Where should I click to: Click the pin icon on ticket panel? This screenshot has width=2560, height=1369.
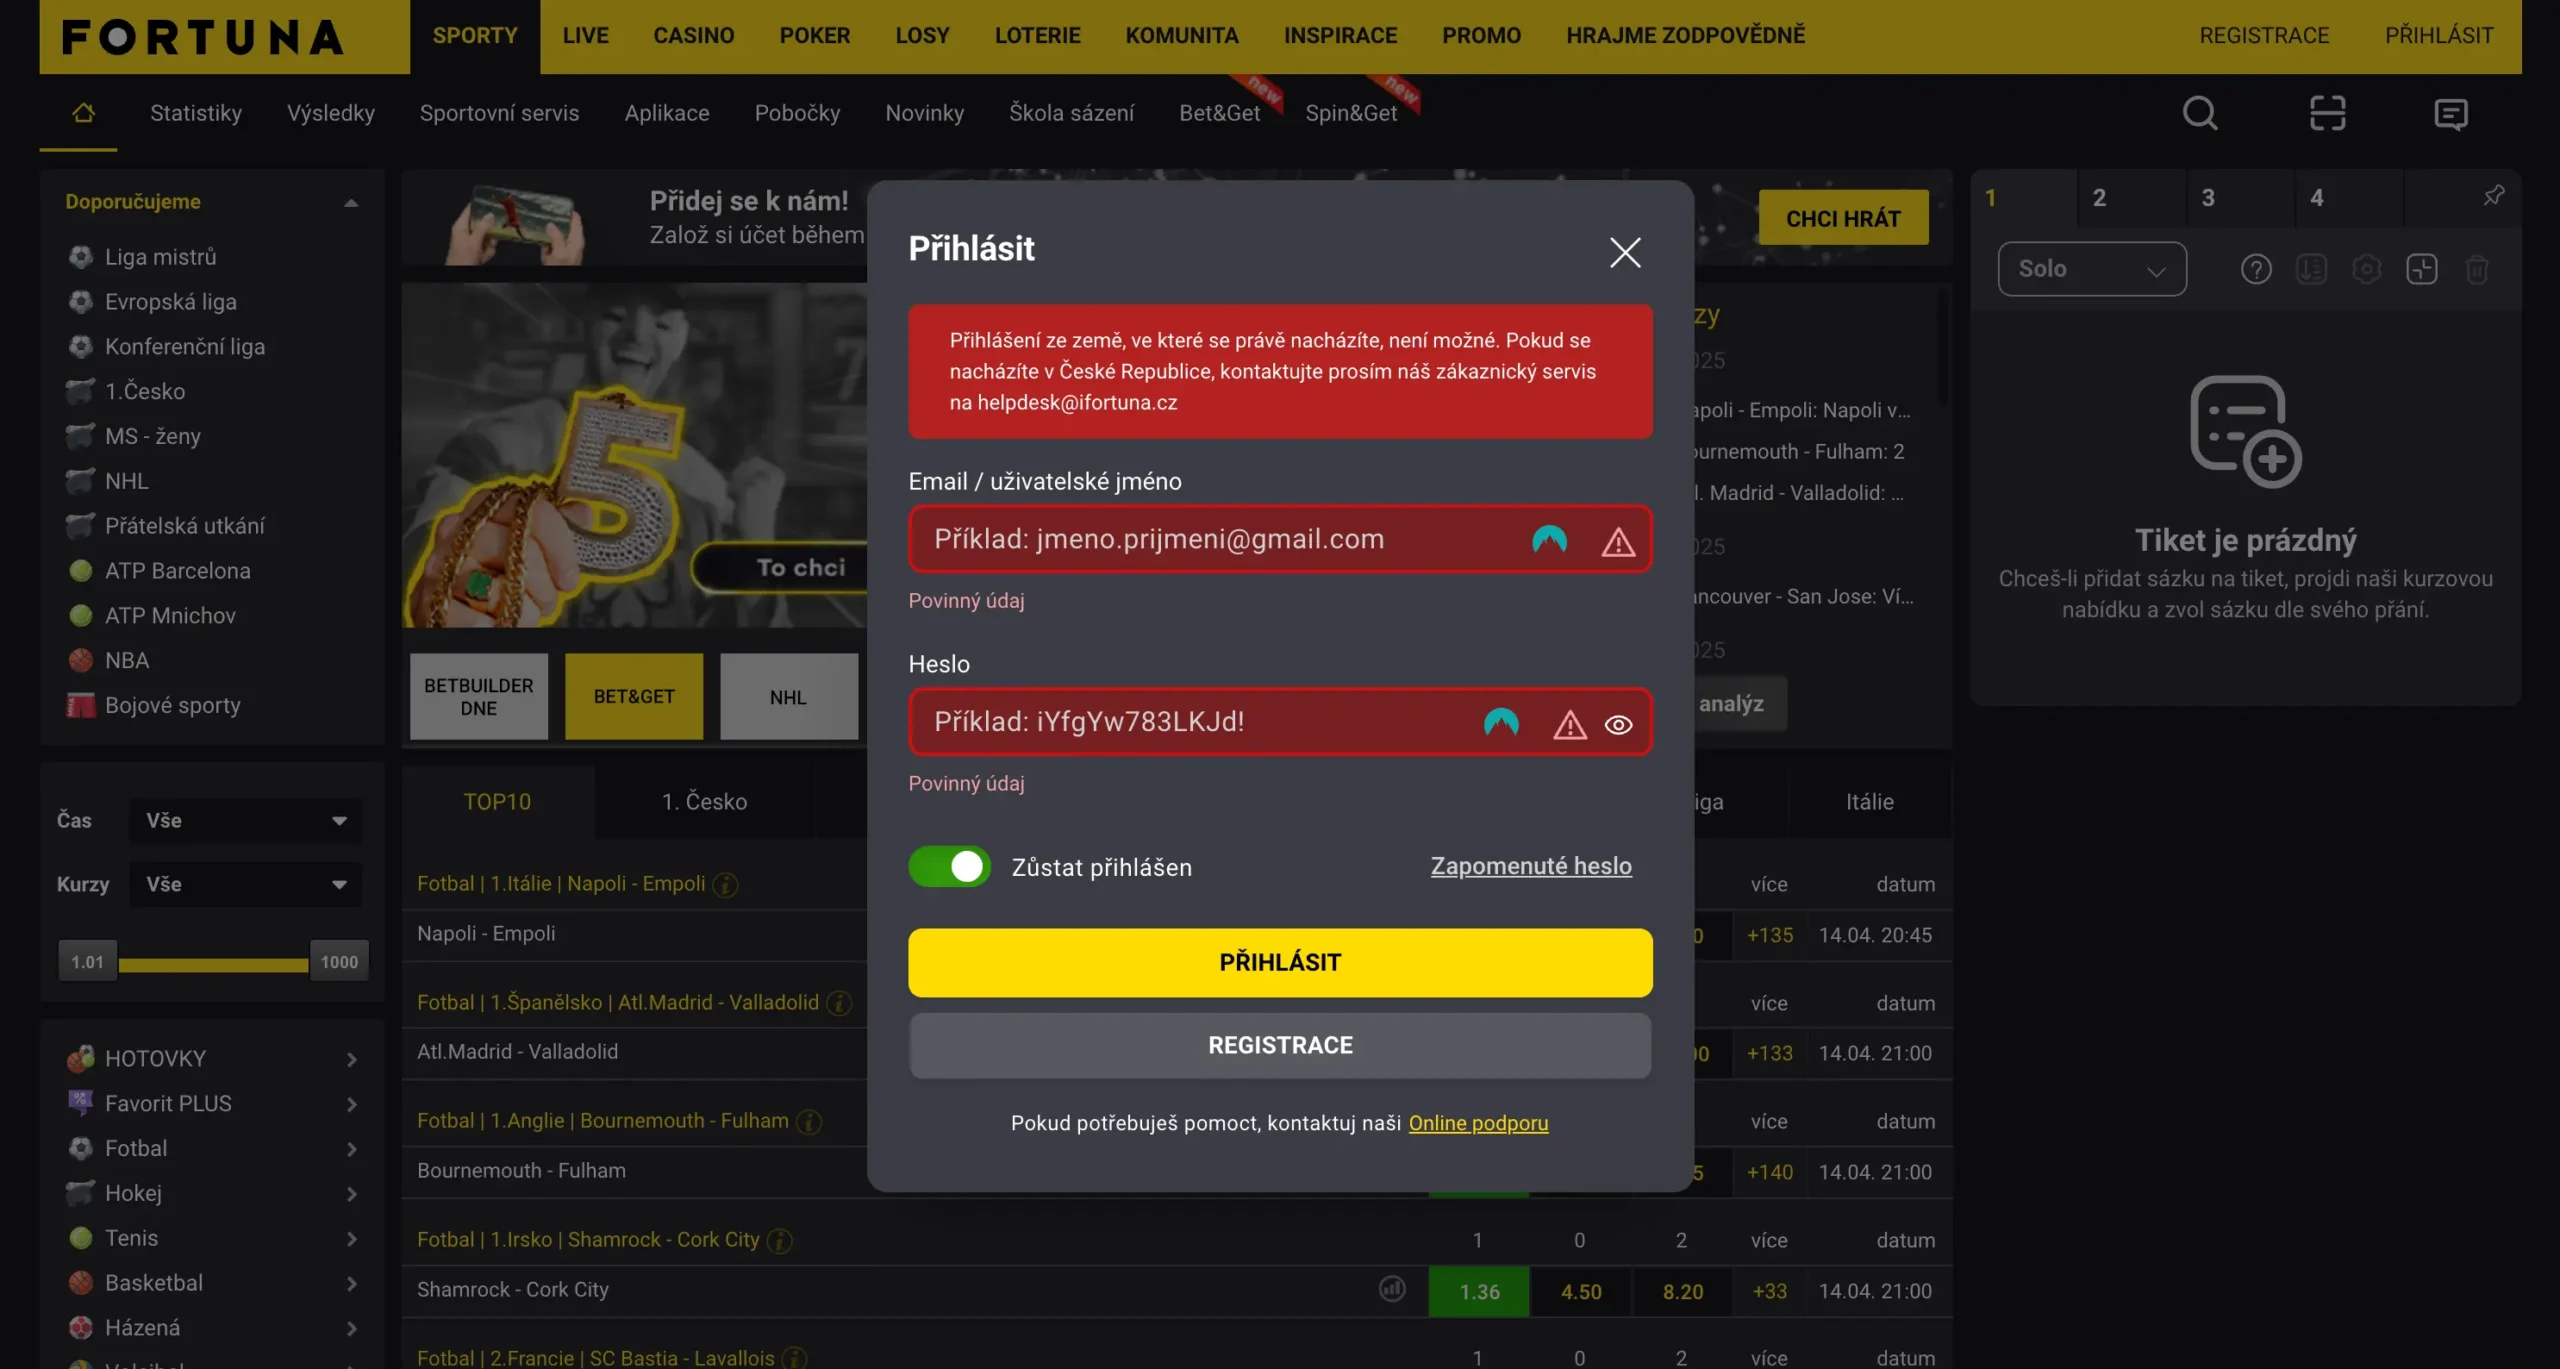[2494, 196]
